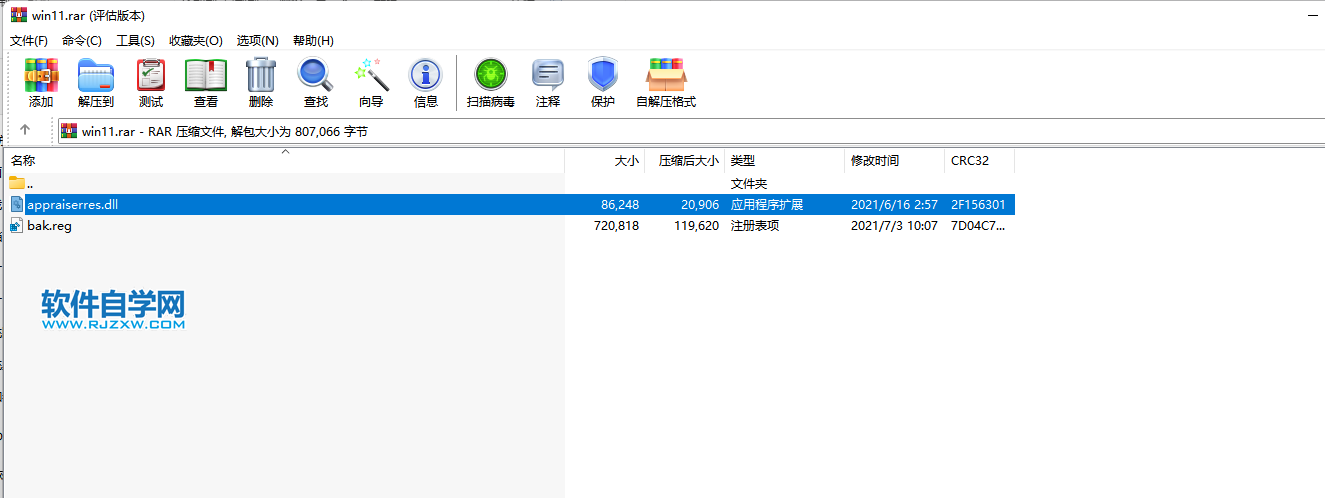Viewport: 1325px width, 498px height.
Task: Open the 命令(C) menu
Action: [82, 40]
